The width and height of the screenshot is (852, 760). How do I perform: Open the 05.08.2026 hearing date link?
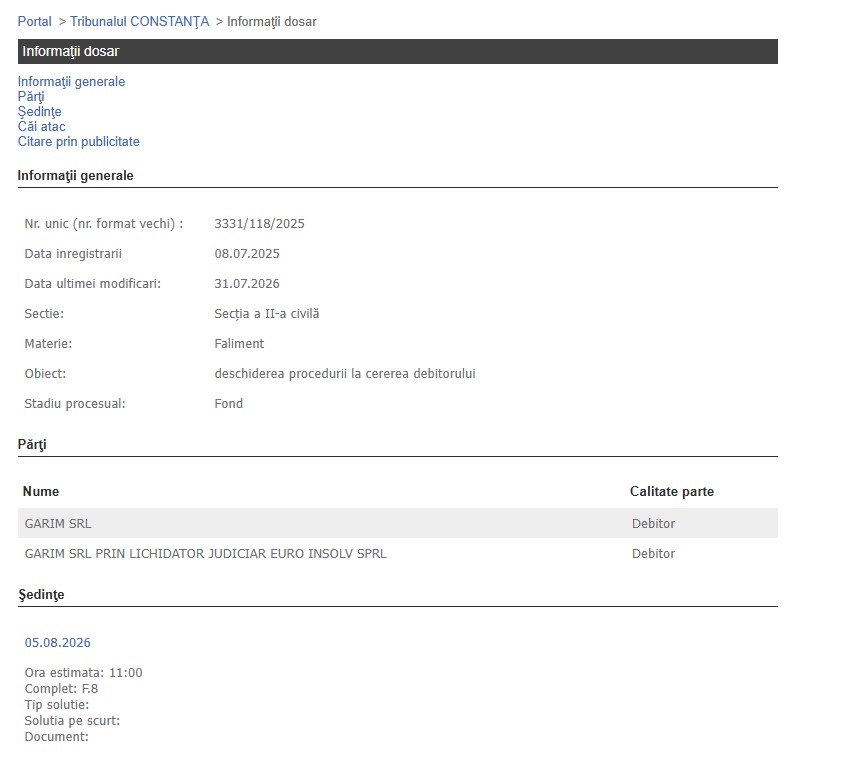pos(58,643)
